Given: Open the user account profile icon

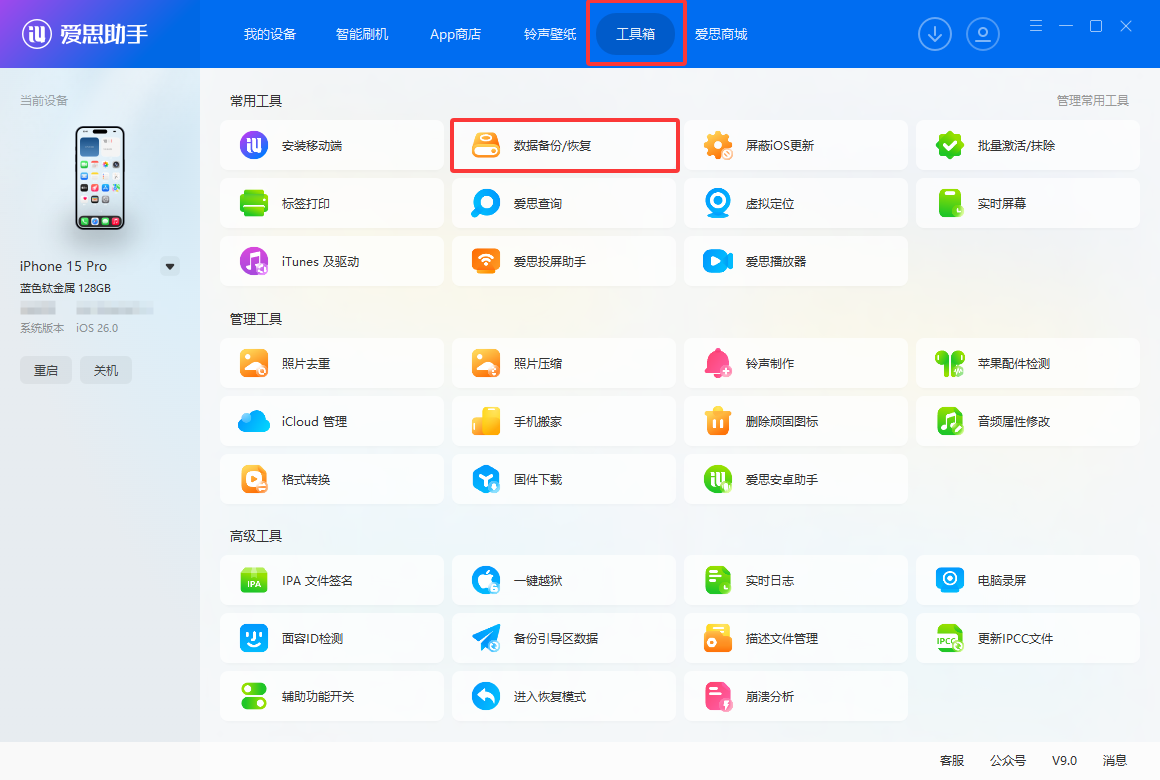Looking at the screenshot, I should (x=983, y=34).
